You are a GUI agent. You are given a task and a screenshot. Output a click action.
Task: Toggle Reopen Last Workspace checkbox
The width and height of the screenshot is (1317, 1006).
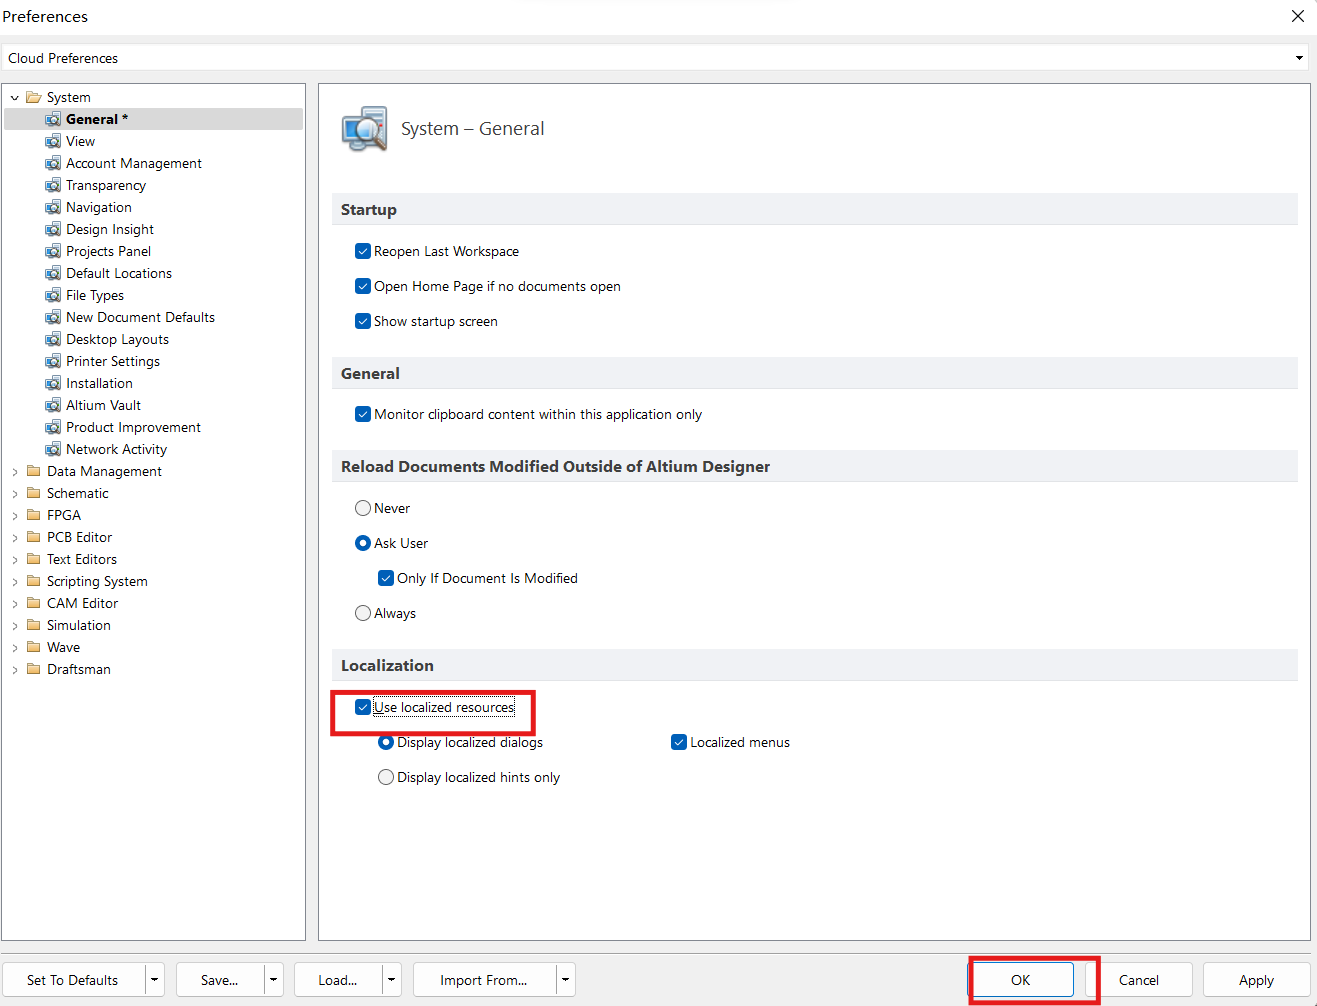pyautogui.click(x=363, y=251)
